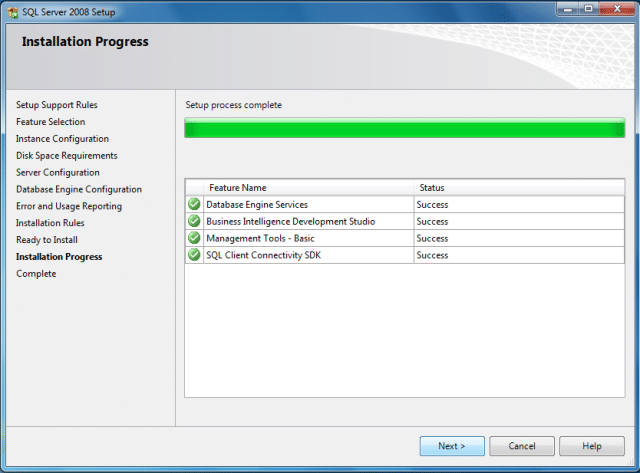Cancel the SQL Server setup

(522, 446)
